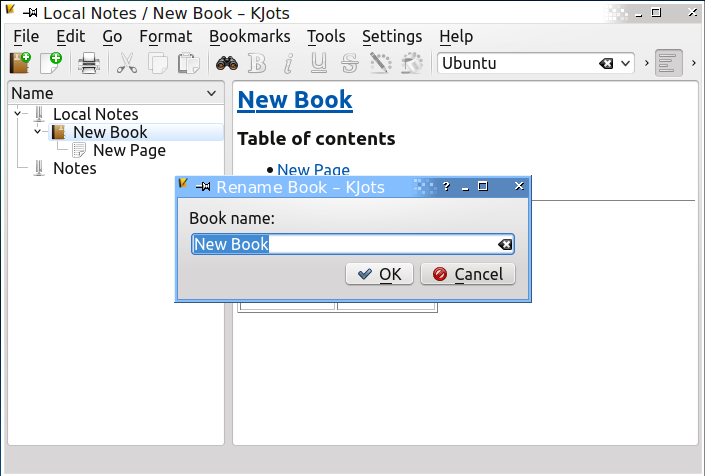Click the New Page document icon in tree
This screenshot has height=476, width=705.
click(x=79, y=150)
